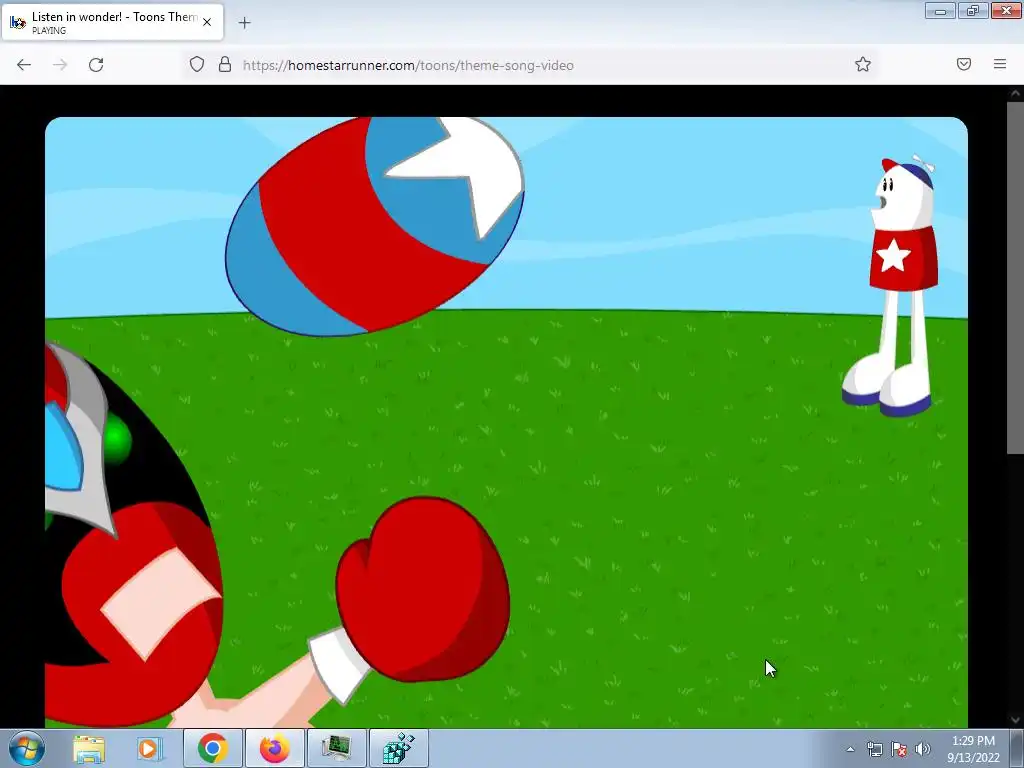Reload the current page
Viewport: 1024px width, 768px height.
(96, 65)
